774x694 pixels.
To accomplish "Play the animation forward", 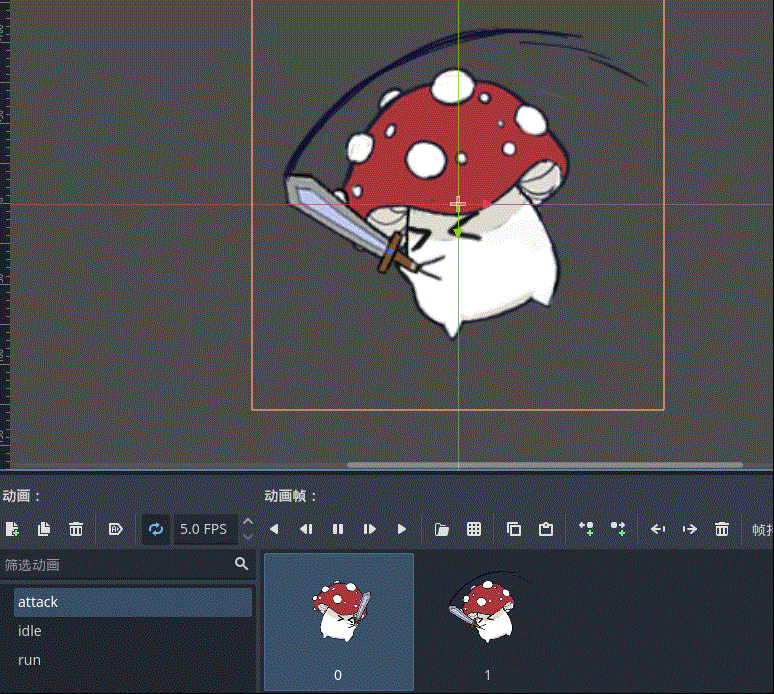I will click(402, 529).
